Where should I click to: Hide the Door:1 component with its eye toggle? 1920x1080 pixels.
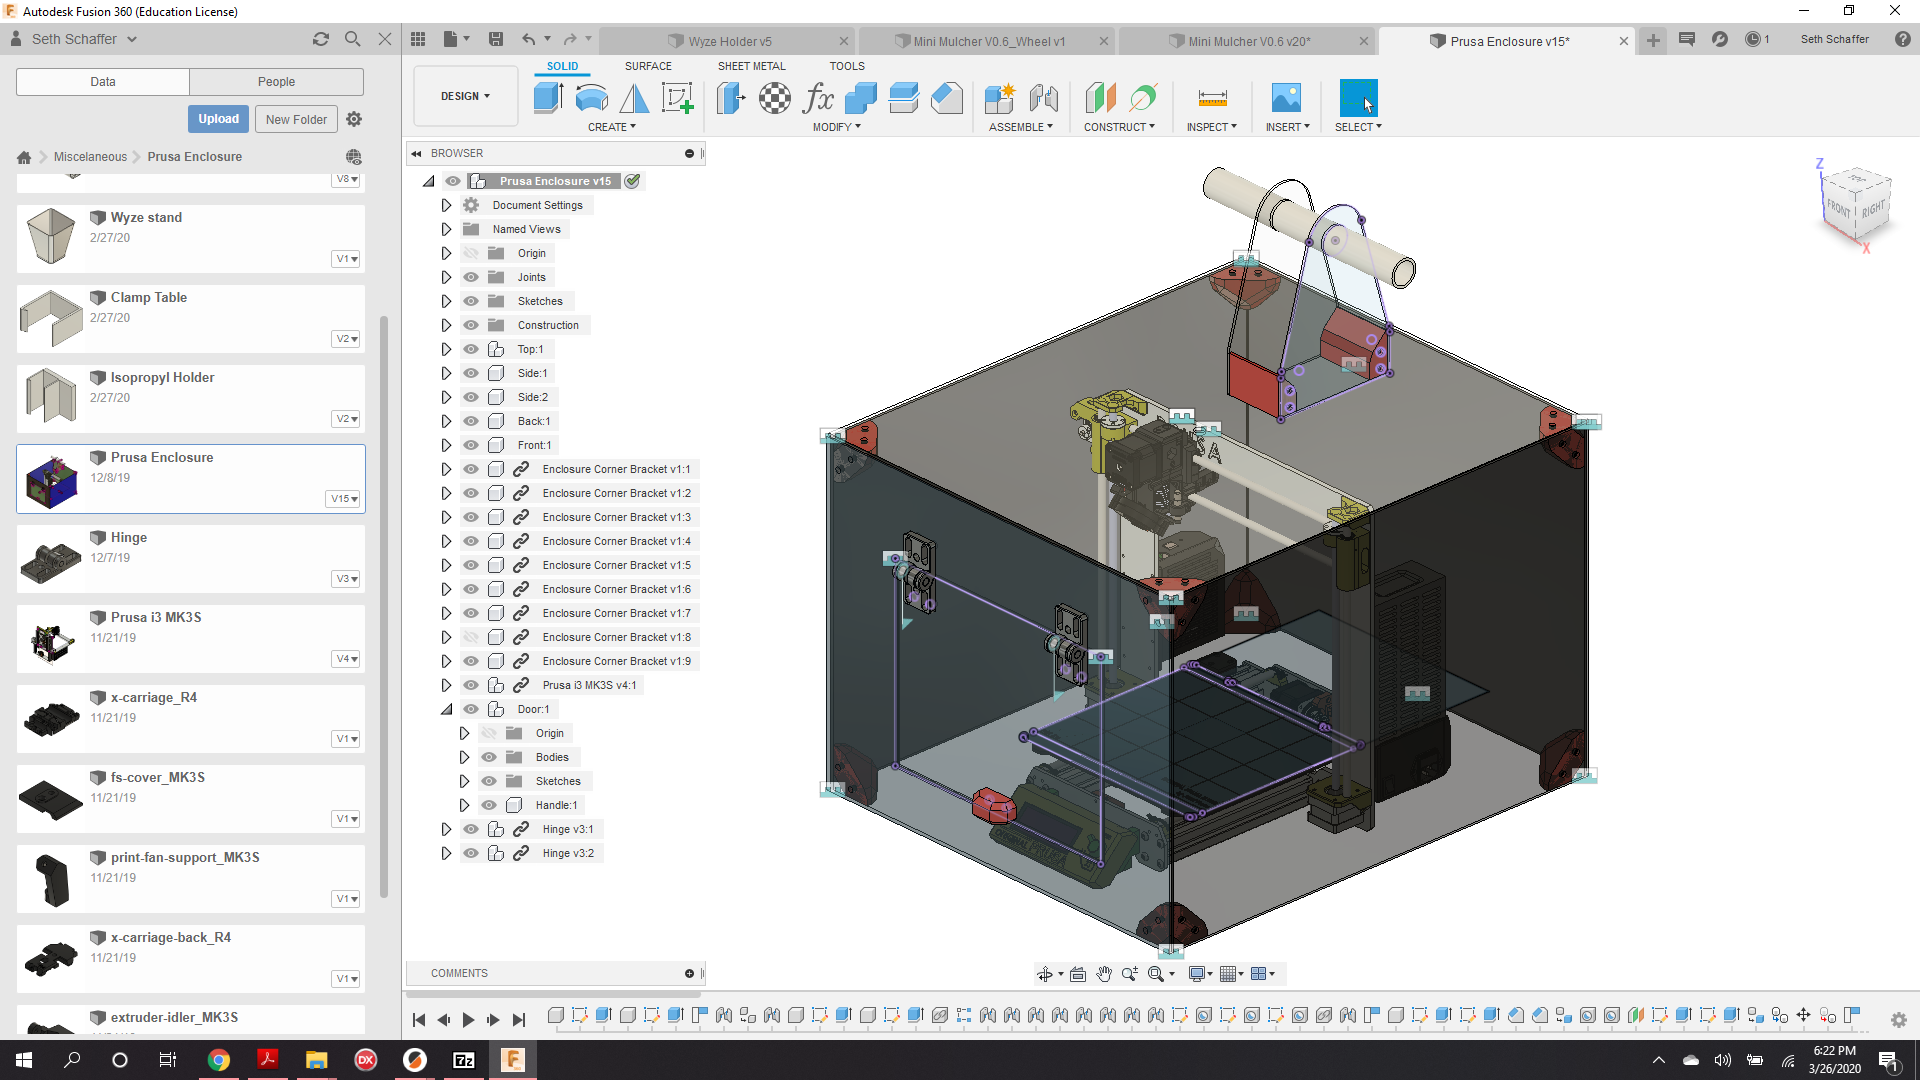tap(470, 709)
